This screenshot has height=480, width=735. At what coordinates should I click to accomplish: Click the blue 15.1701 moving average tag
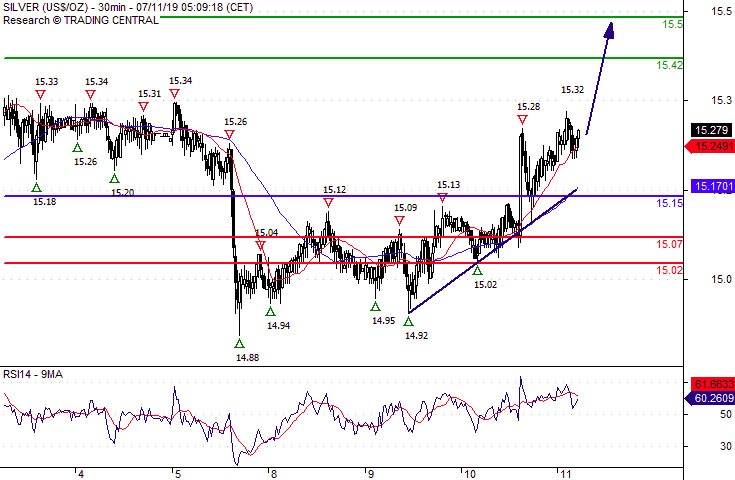pyautogui.click(x=712, y=186)
